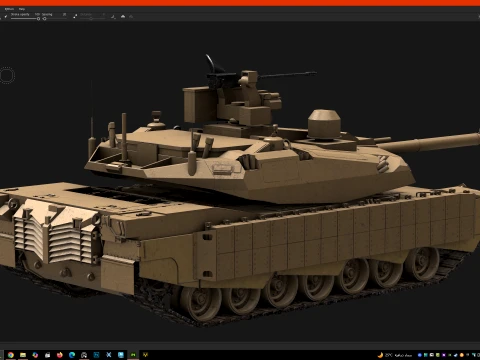
Task: Open the Help menu
Action: pyautogui.click(x=22, y=9)
